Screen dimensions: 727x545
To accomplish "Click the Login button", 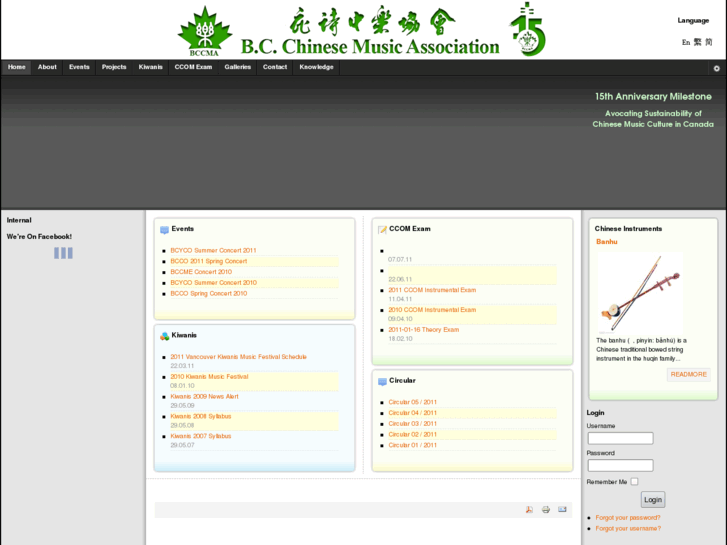I will (653, 500).
